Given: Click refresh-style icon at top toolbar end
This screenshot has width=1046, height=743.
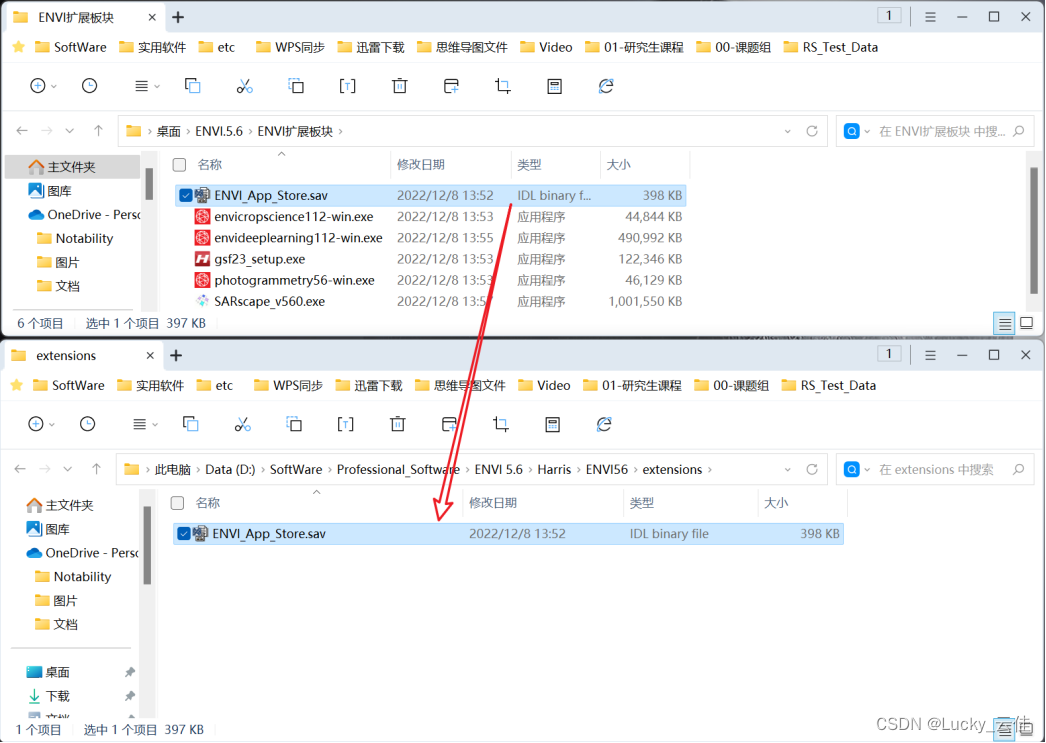Looking at the screenshot, I should pos(606,86).
